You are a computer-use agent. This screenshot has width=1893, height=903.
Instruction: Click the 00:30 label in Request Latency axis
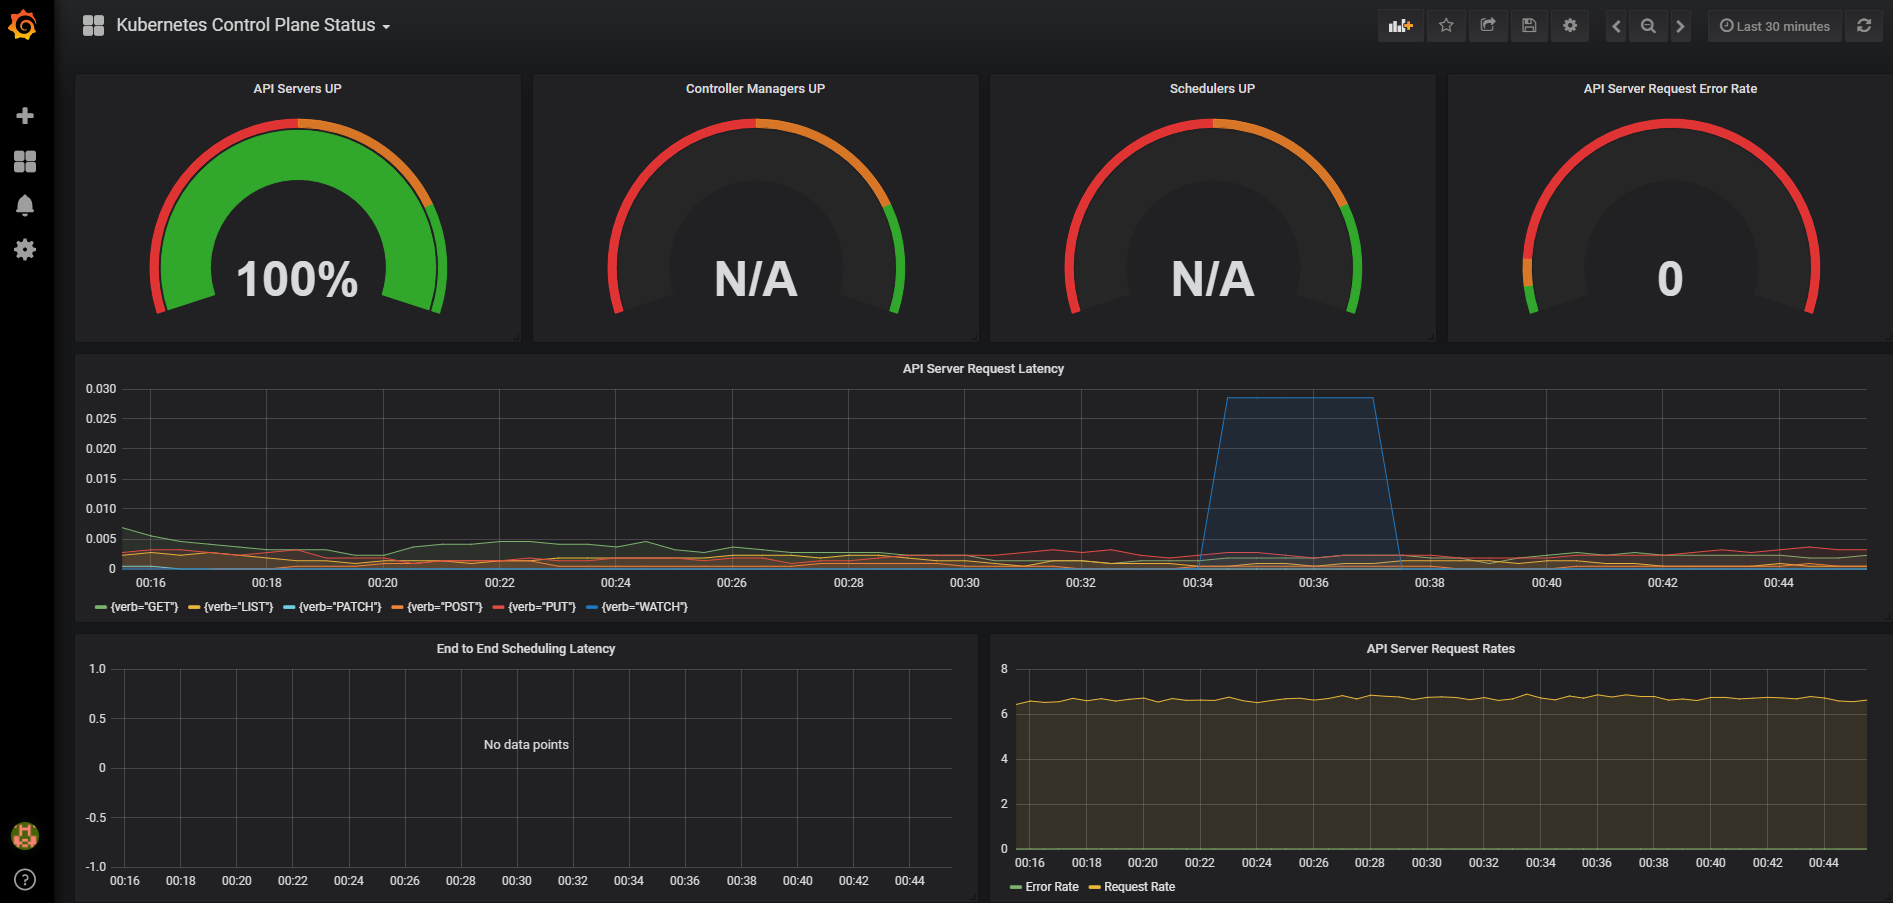pos(965,583)
